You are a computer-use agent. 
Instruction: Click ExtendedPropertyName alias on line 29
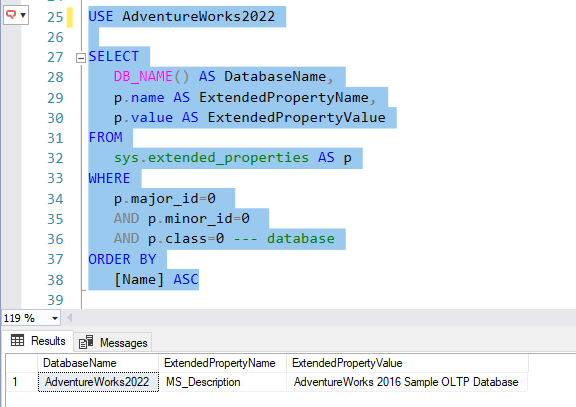(x=284, y=97)
